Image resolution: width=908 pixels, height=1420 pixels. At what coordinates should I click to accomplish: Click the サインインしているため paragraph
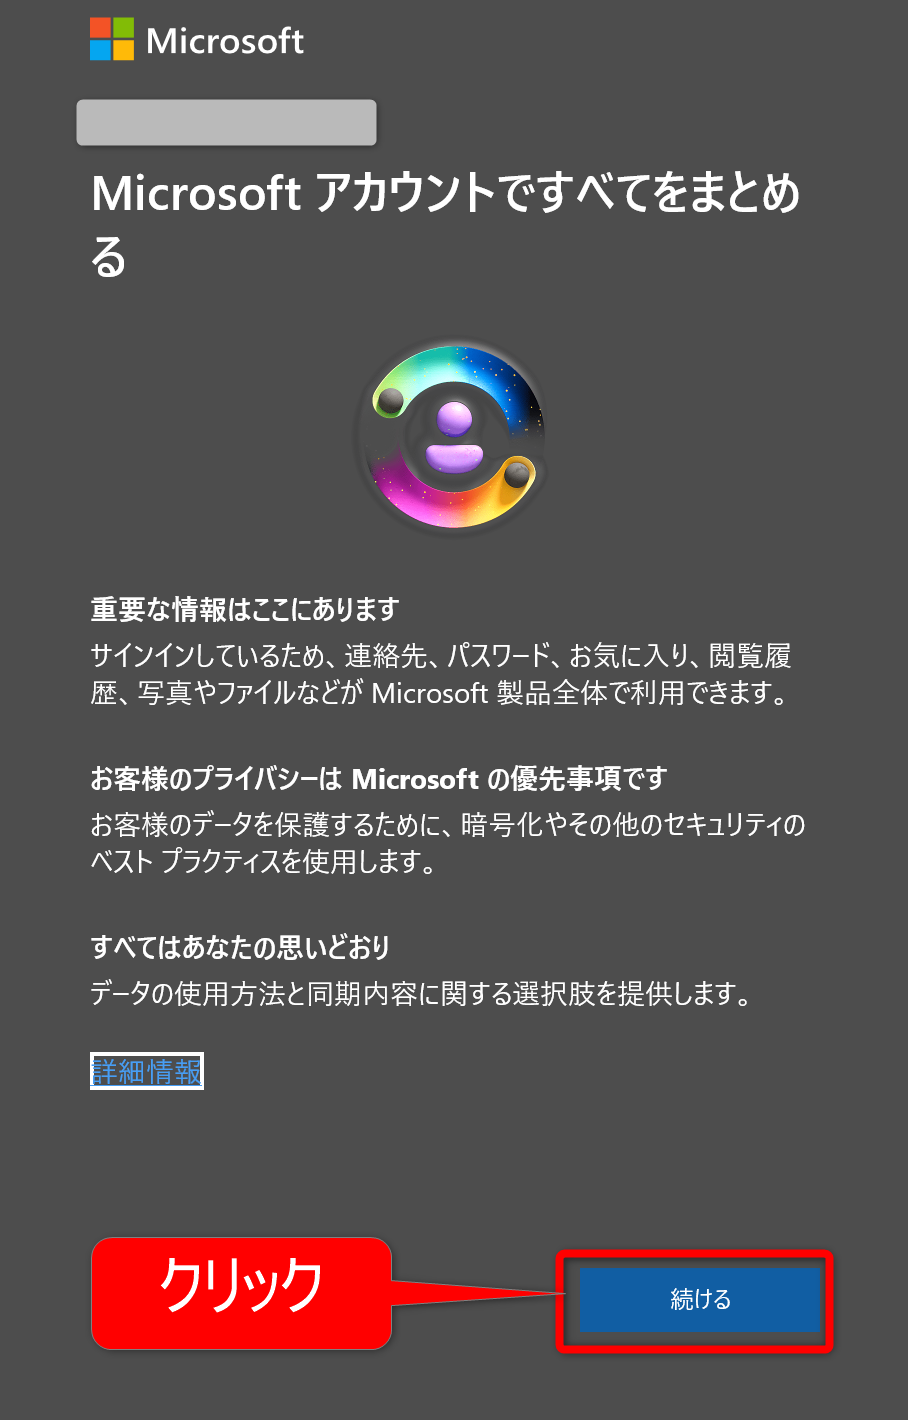coord(441,674)
